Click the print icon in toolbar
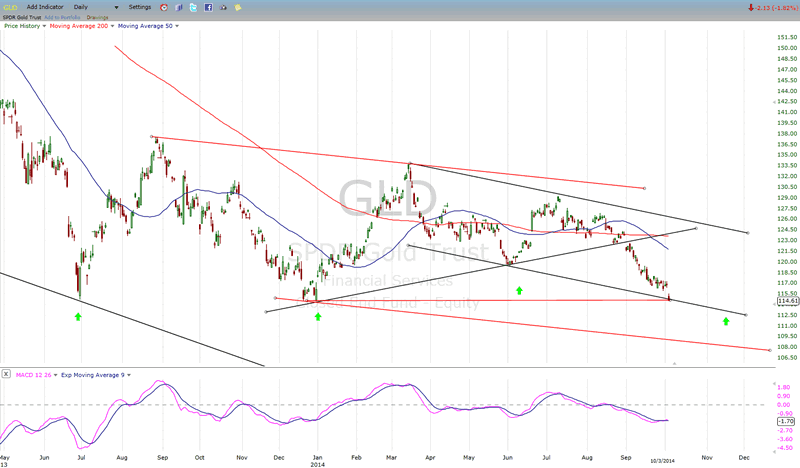The height and width of the screenshot is (468, 800). pos(223,7)
